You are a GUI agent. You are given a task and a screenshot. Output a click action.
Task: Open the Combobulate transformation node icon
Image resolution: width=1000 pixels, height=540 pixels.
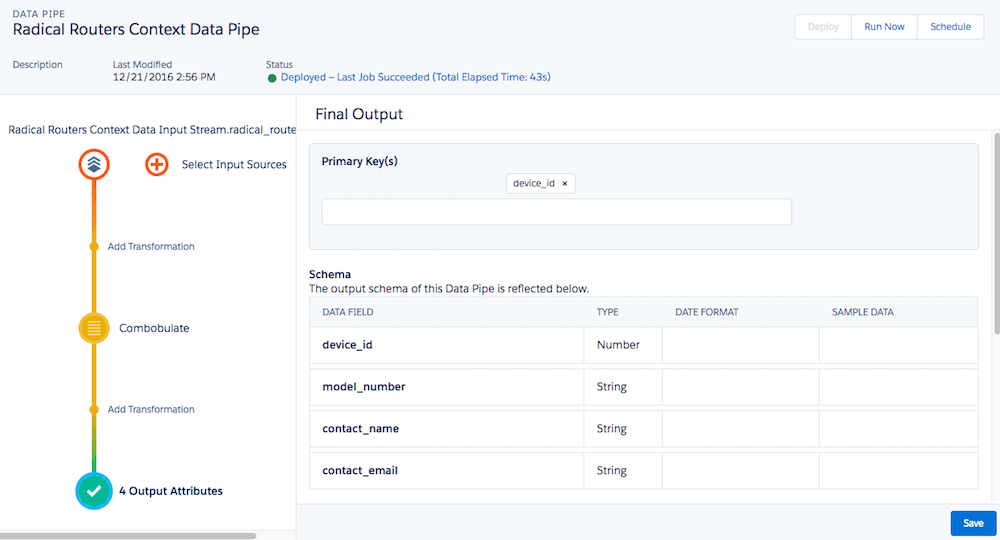pyautogui.click(x=94, y=328)
